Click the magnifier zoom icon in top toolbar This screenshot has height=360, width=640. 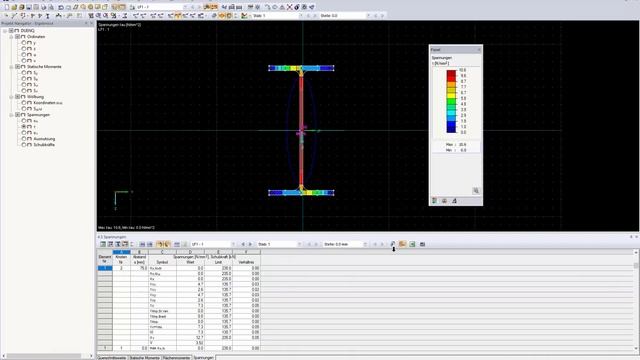pyautogui.click(x=83, y=7)
